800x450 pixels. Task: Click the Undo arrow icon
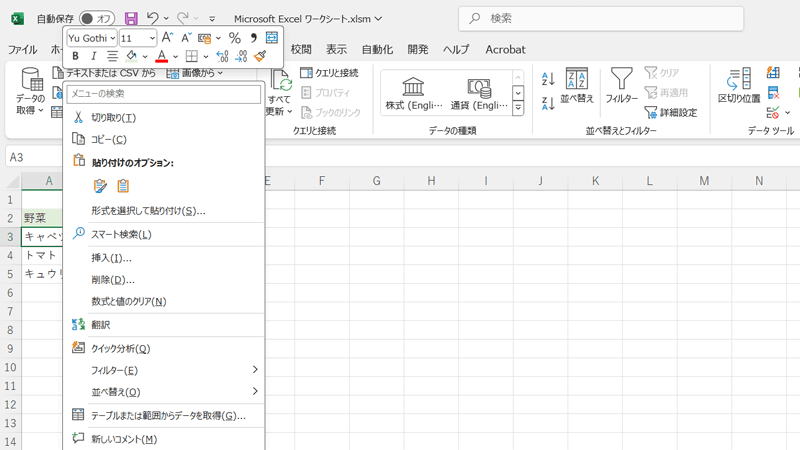[x=152, y=18]
